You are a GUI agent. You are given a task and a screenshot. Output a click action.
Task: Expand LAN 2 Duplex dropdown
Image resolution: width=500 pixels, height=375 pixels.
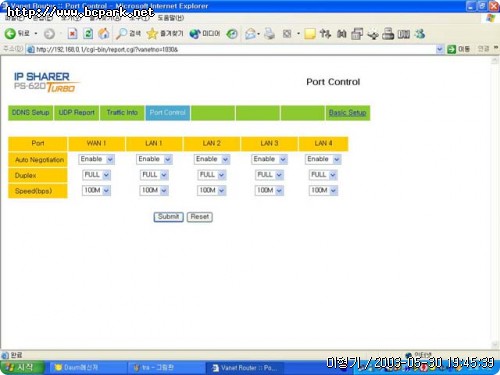tap(212, 175)
